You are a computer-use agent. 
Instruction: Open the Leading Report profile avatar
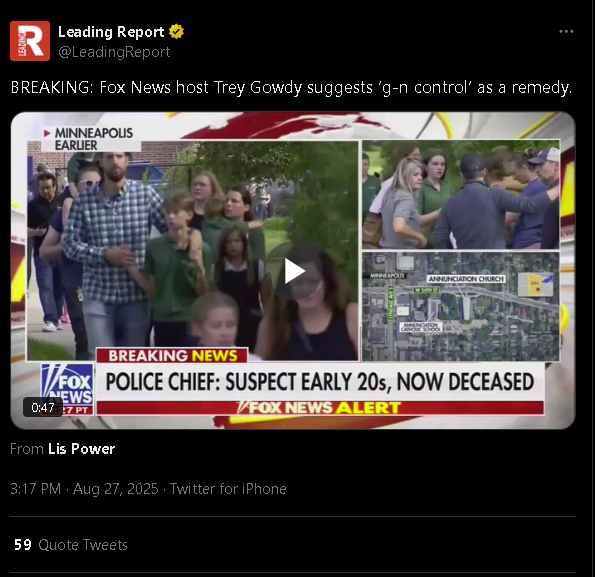pos(30,41)
